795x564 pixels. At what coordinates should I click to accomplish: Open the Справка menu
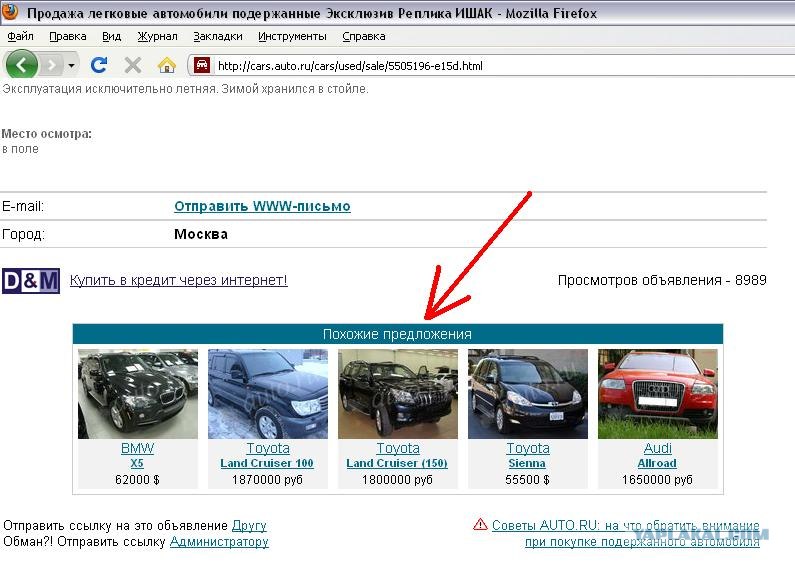pos(364,37)
